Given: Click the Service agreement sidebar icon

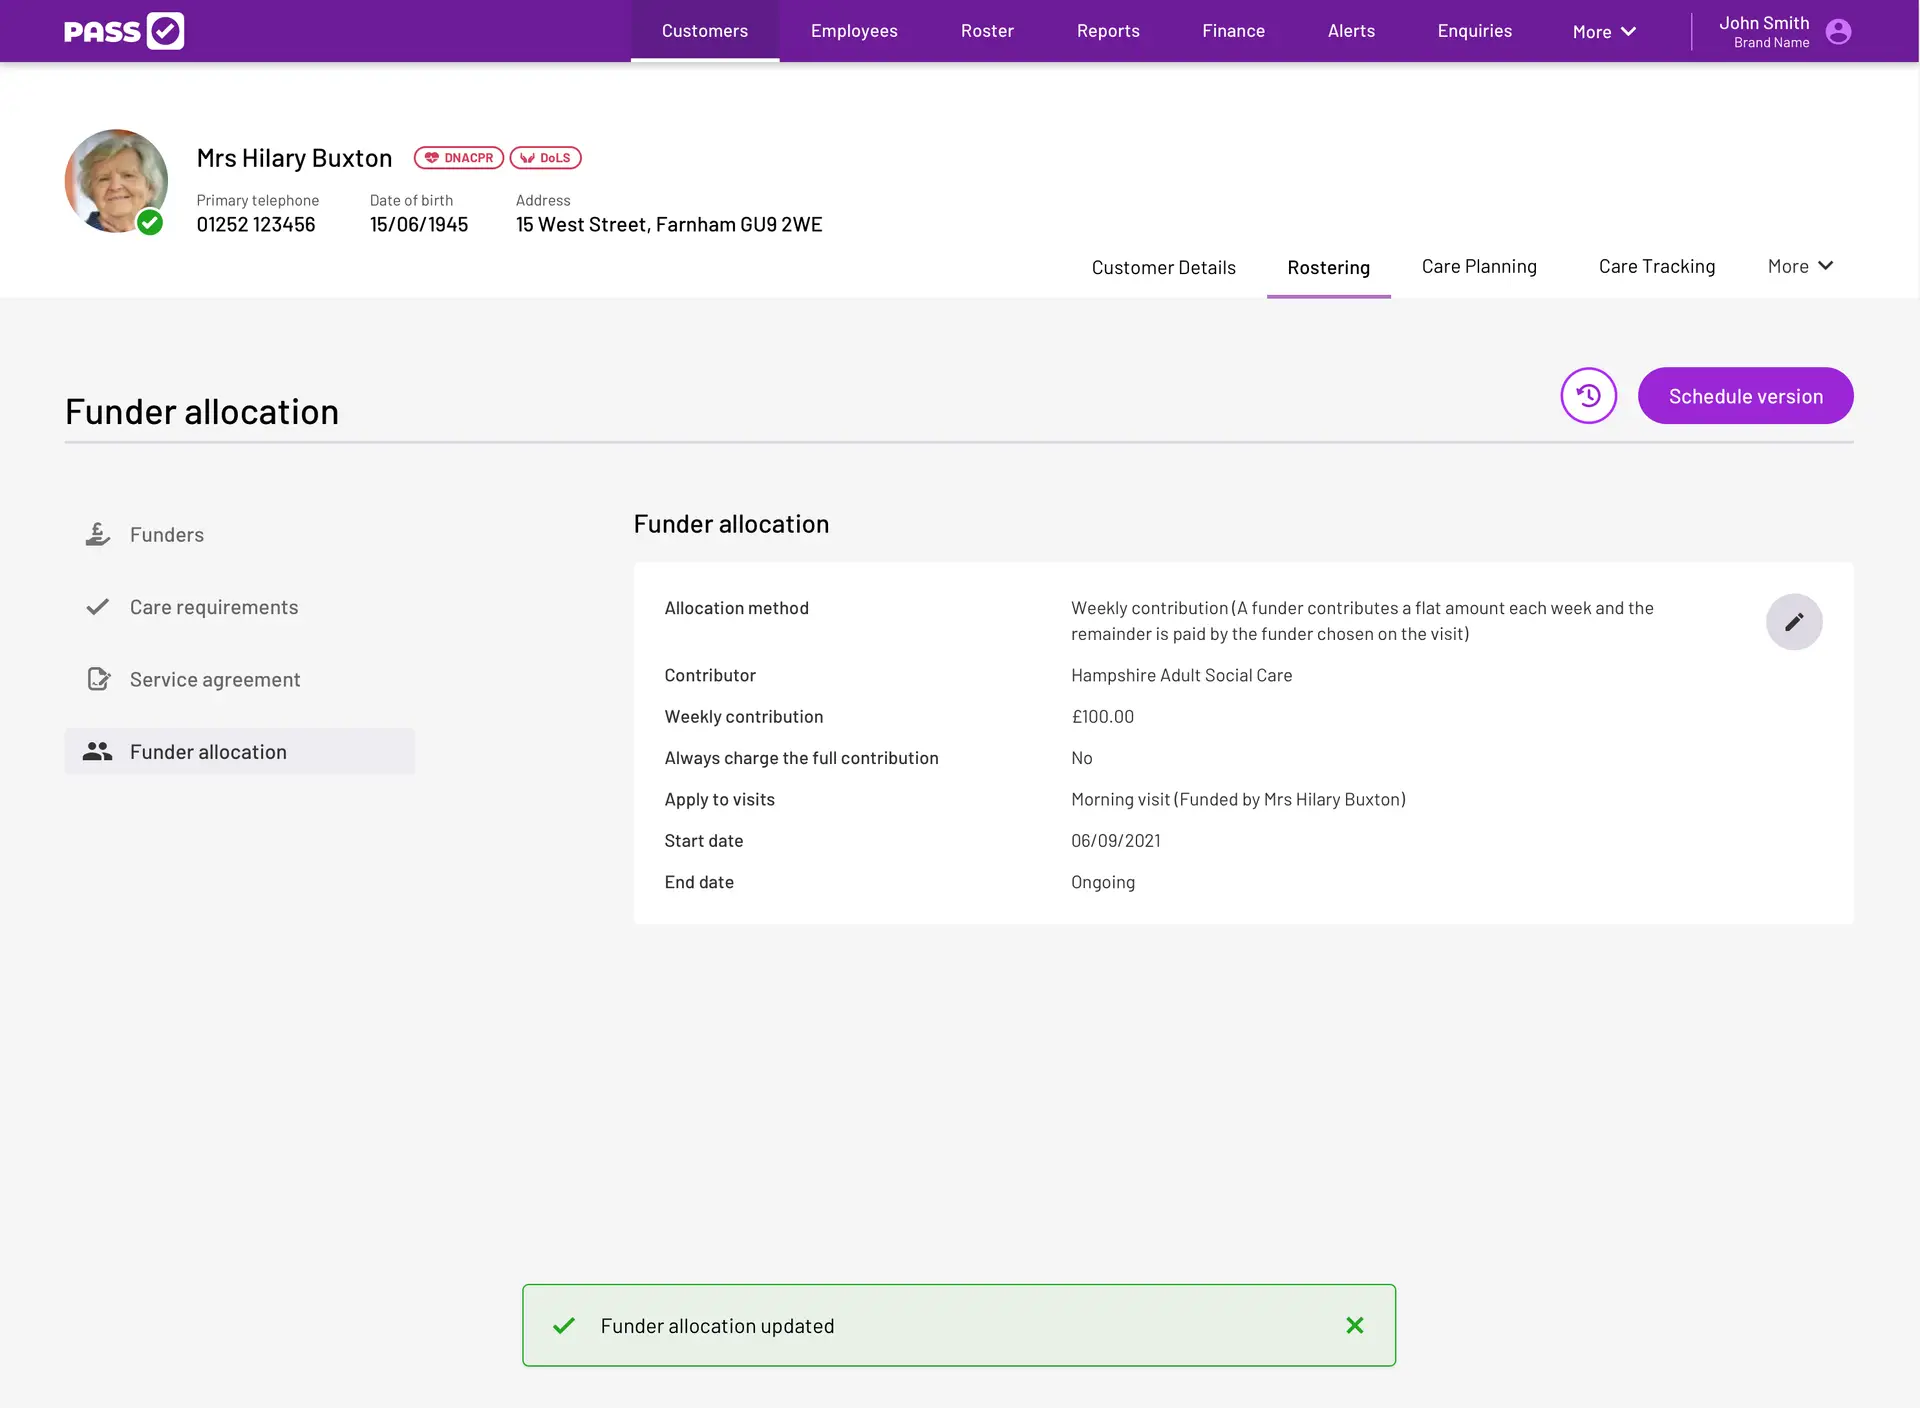Looking at the screenshot, I should coord(95,678).
